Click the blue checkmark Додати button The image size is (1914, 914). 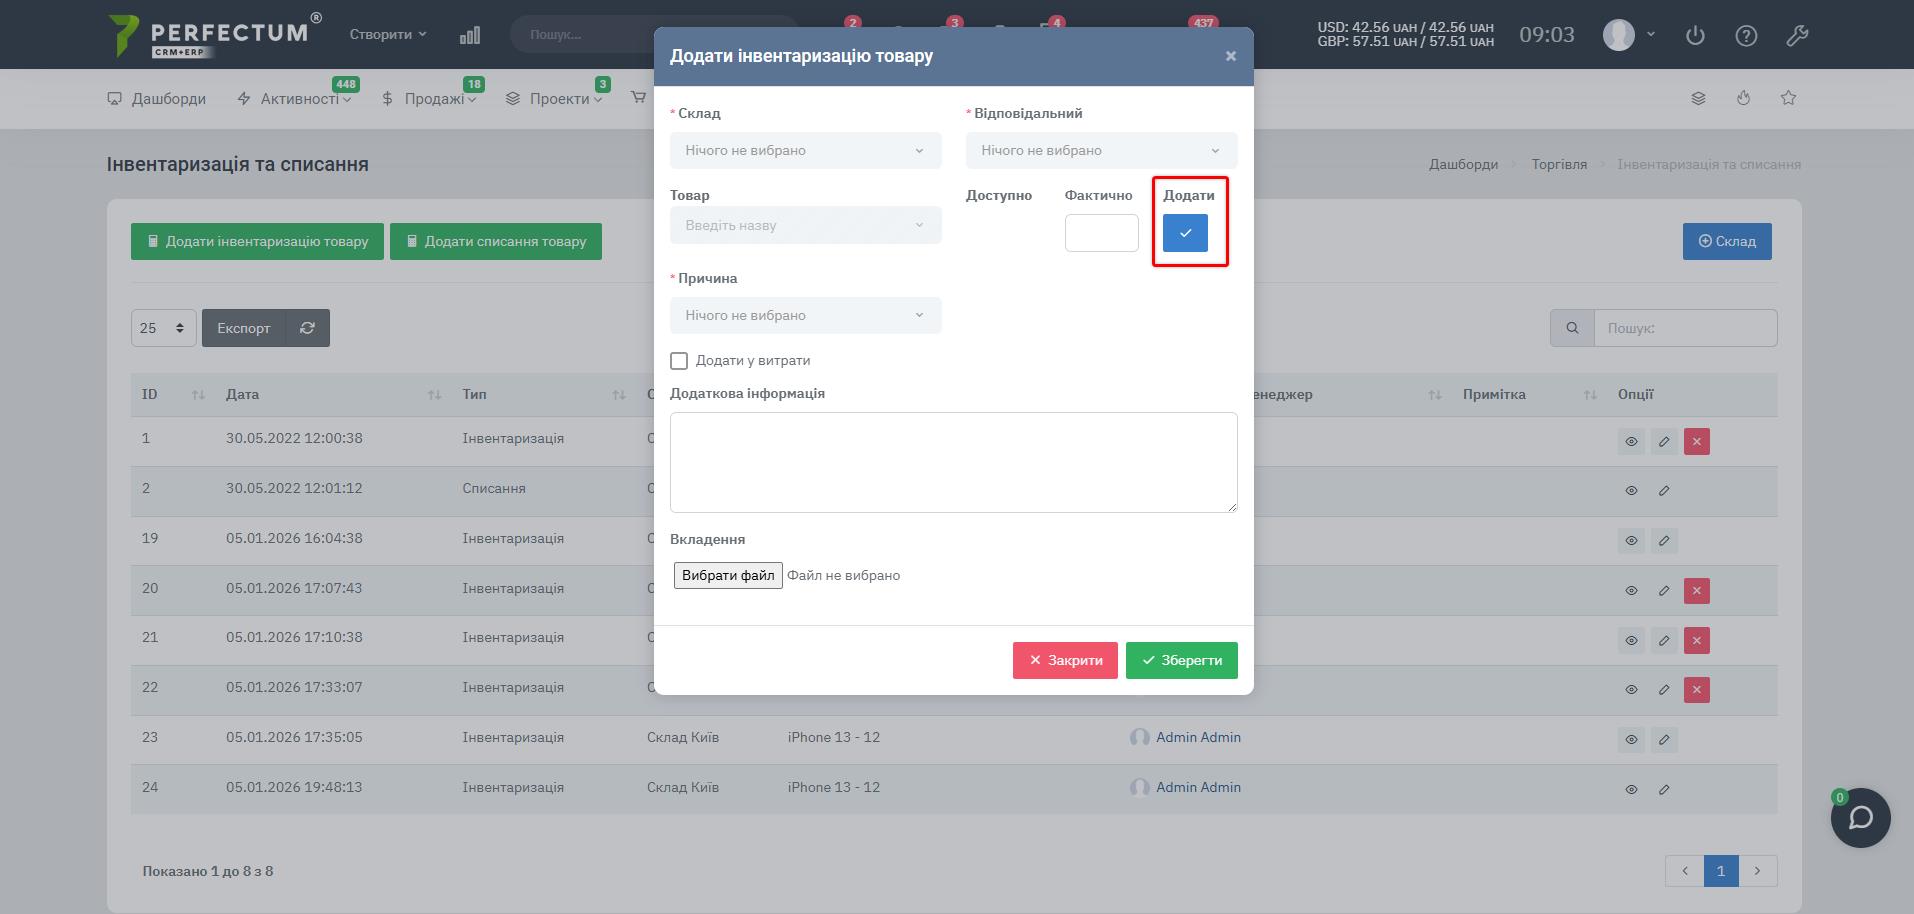(x=1185, y=233)
